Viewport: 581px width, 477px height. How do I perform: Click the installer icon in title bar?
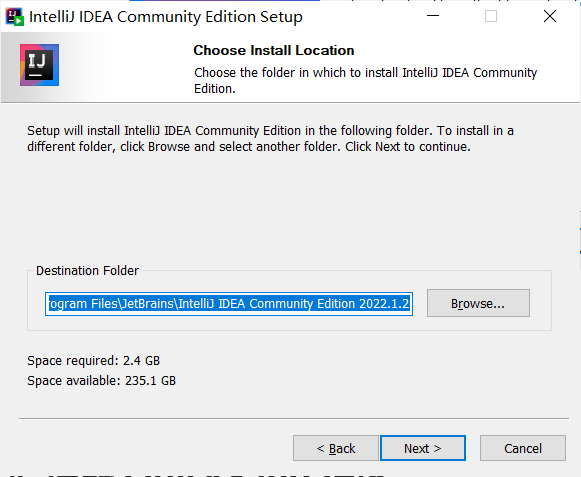(15, 17)
